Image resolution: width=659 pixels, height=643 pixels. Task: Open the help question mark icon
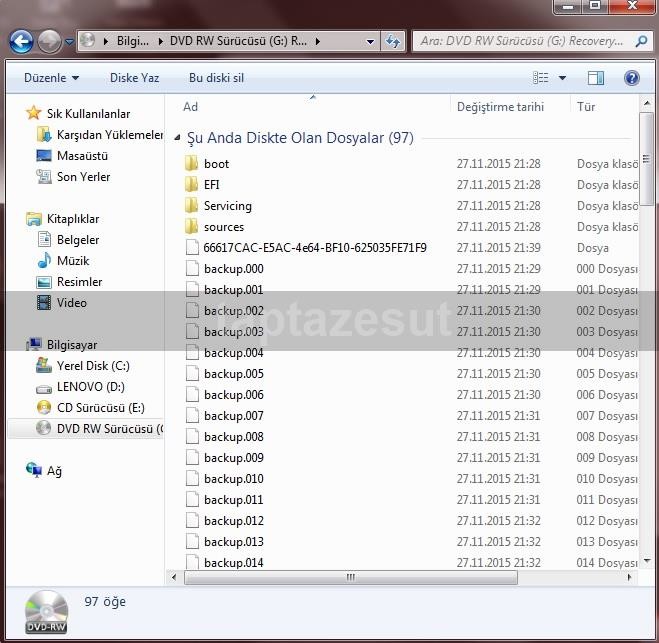(631, 78)
